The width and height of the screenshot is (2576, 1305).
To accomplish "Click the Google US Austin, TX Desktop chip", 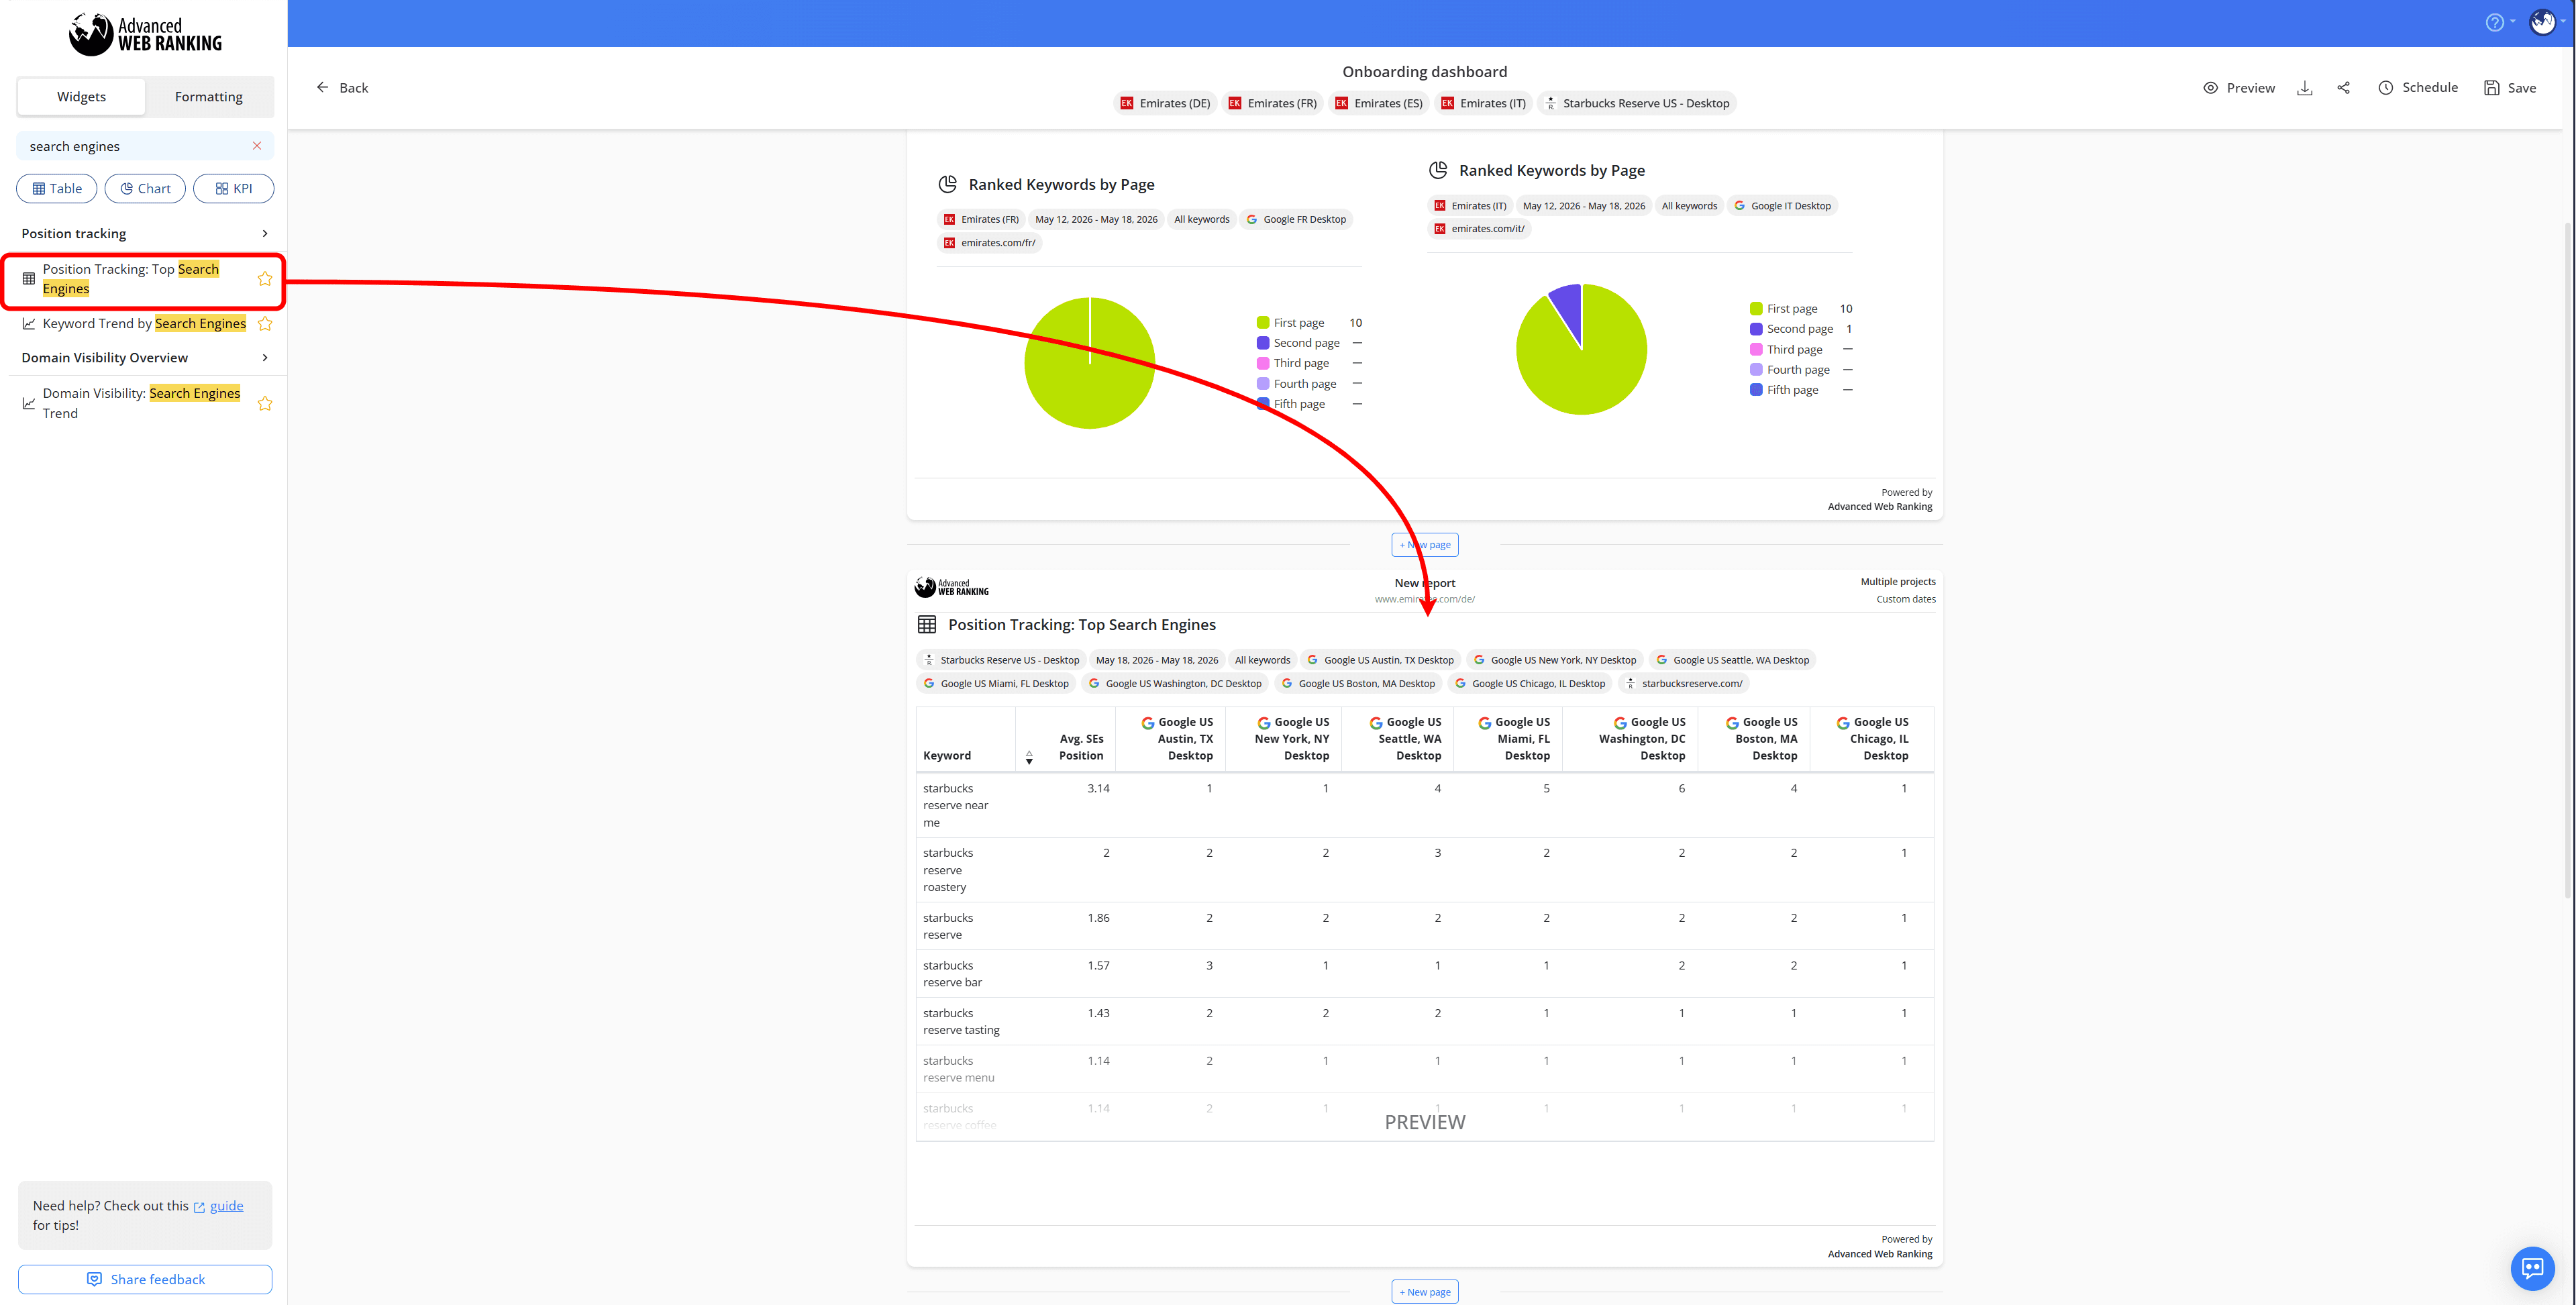I will pyautogui.click(x=1380, y=660).
